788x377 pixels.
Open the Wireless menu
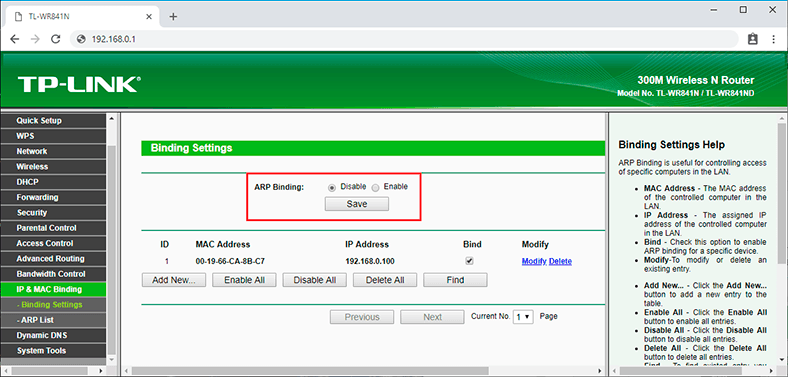click(53, 167)
